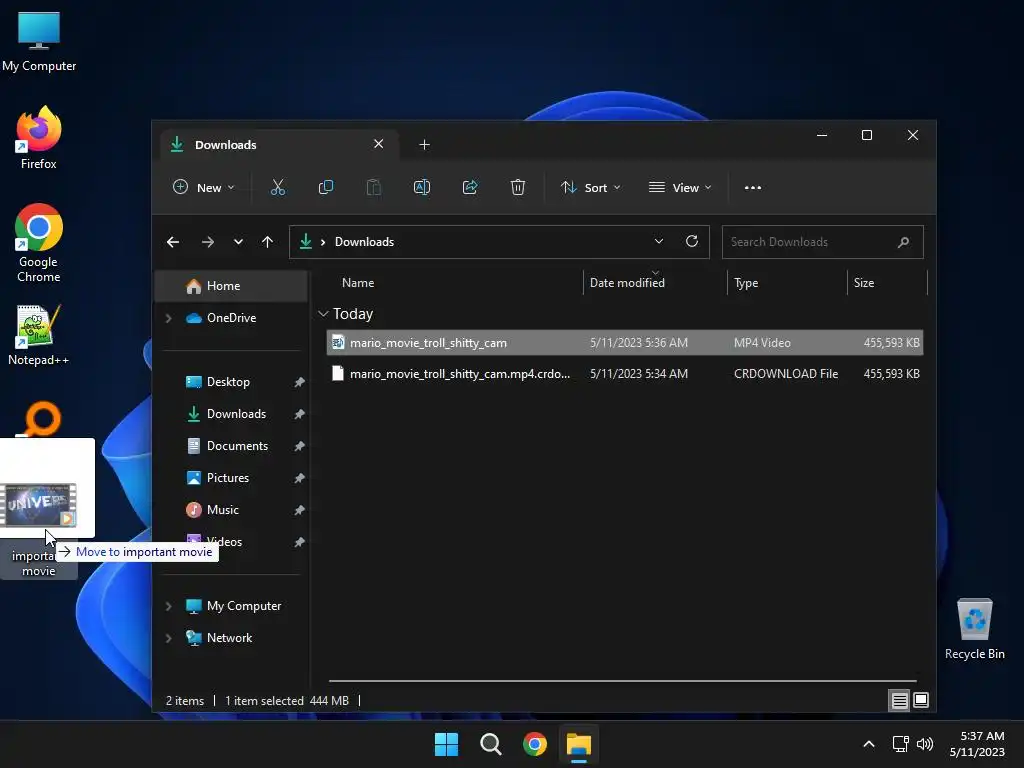Open the clock and date in taskbar
The height and width of the screenshot is (768, 1024).
977,744
